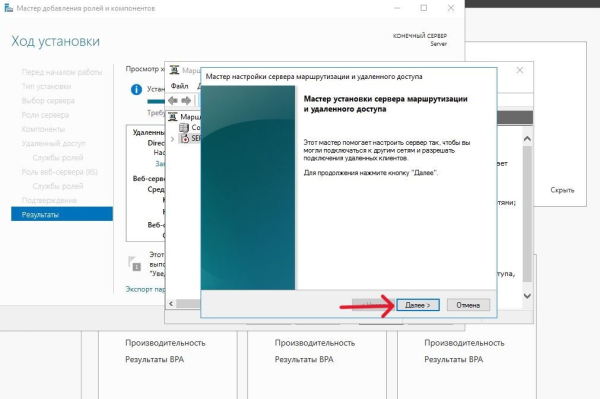This screenshot has width=600, height=399.
Task: Click the notification flag icon
Action: [x=134, y=263]
